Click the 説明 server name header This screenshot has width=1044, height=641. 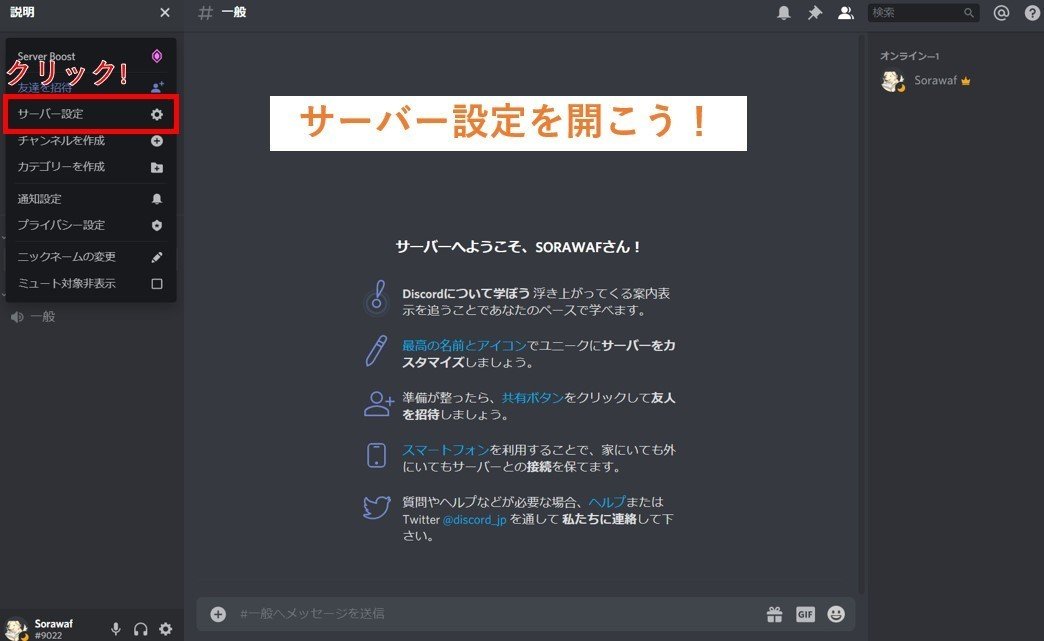(x=23, y=12)
